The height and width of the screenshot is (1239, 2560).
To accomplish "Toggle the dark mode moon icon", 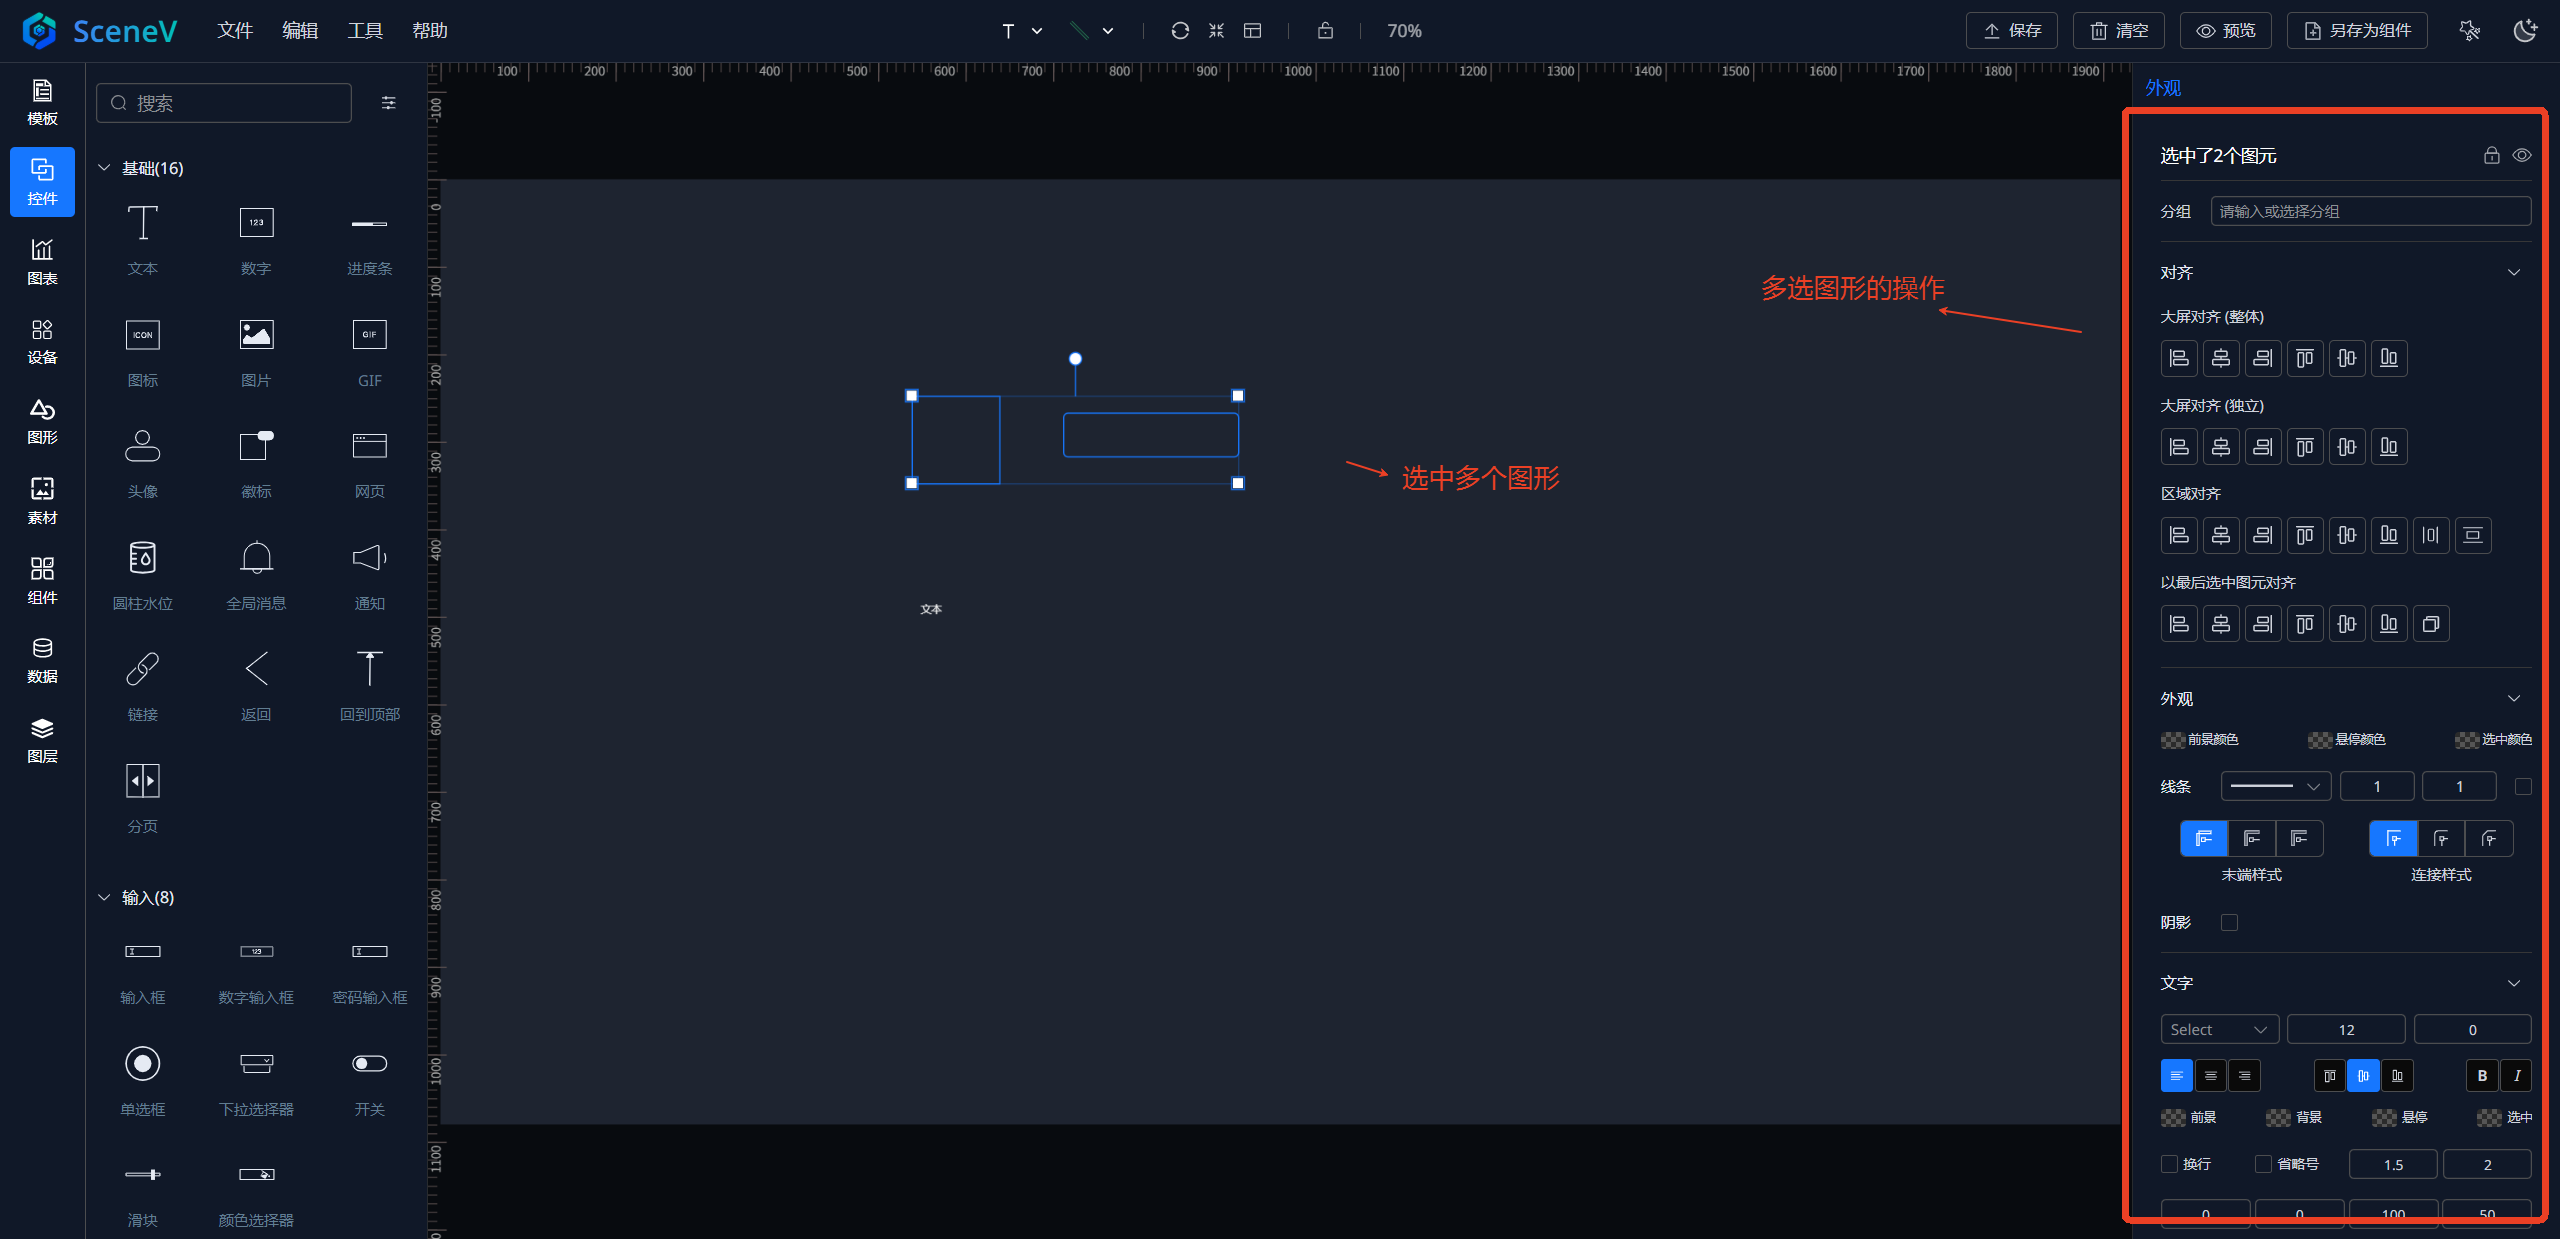I will (2525, 31).
